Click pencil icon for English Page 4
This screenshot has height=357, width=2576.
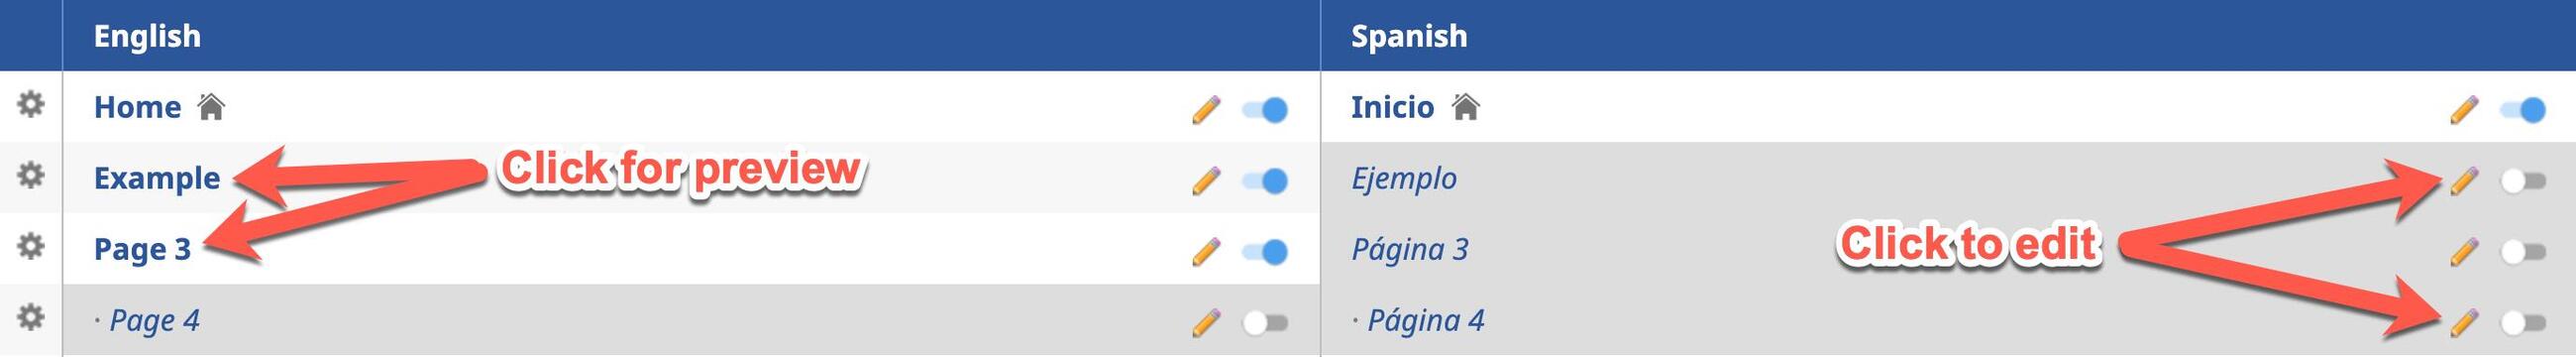(x=1206, y=322)
